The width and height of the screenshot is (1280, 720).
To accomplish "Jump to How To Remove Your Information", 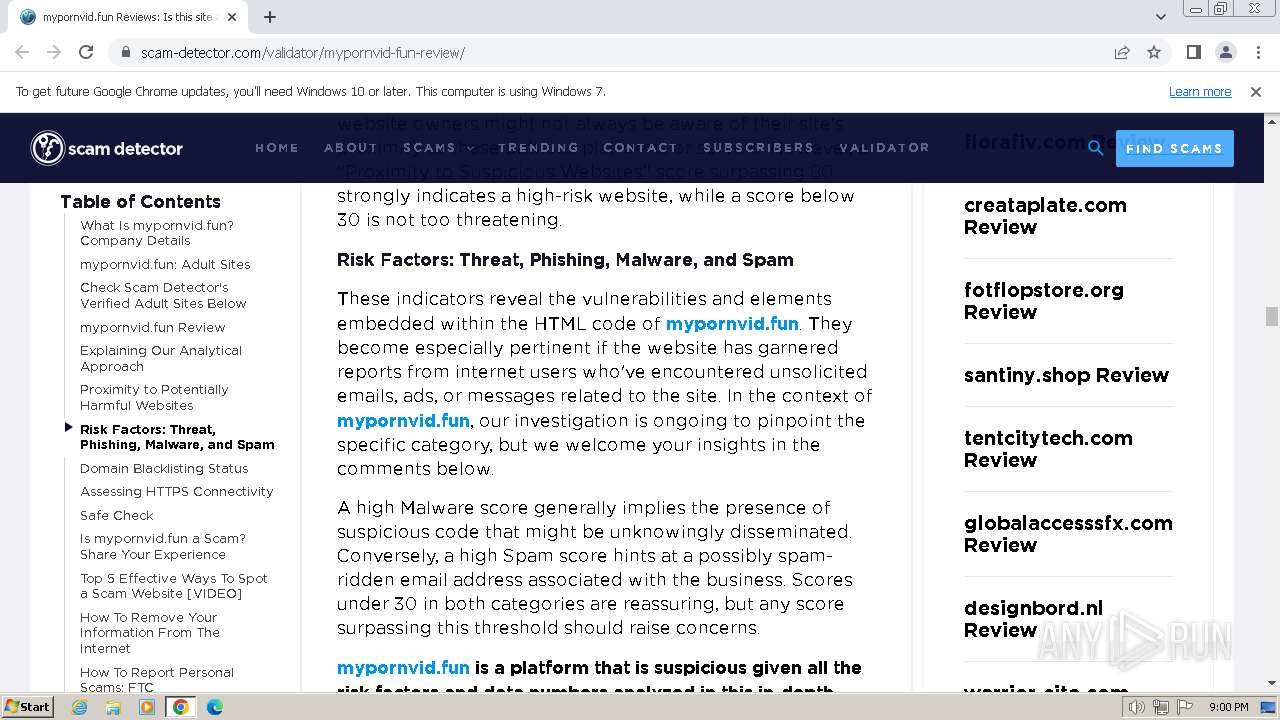I will click(x=150, y=632).
